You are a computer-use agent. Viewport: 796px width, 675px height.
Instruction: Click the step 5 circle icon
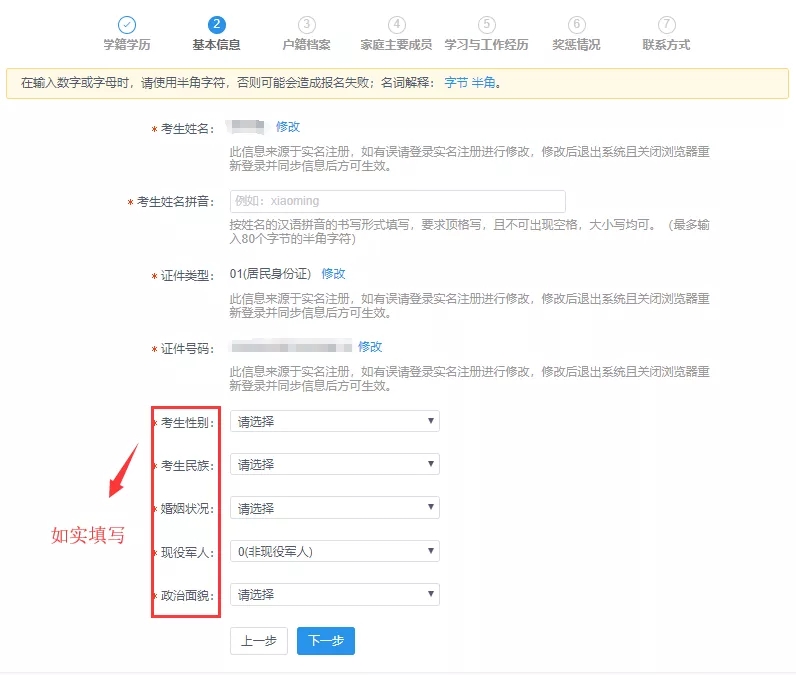486,25
